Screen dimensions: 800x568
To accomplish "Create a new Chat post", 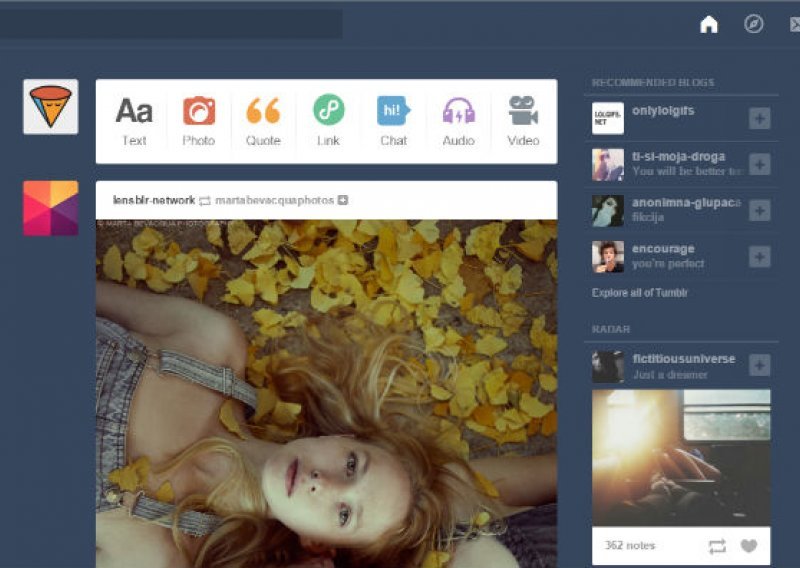I will click(x=393, y=121).
